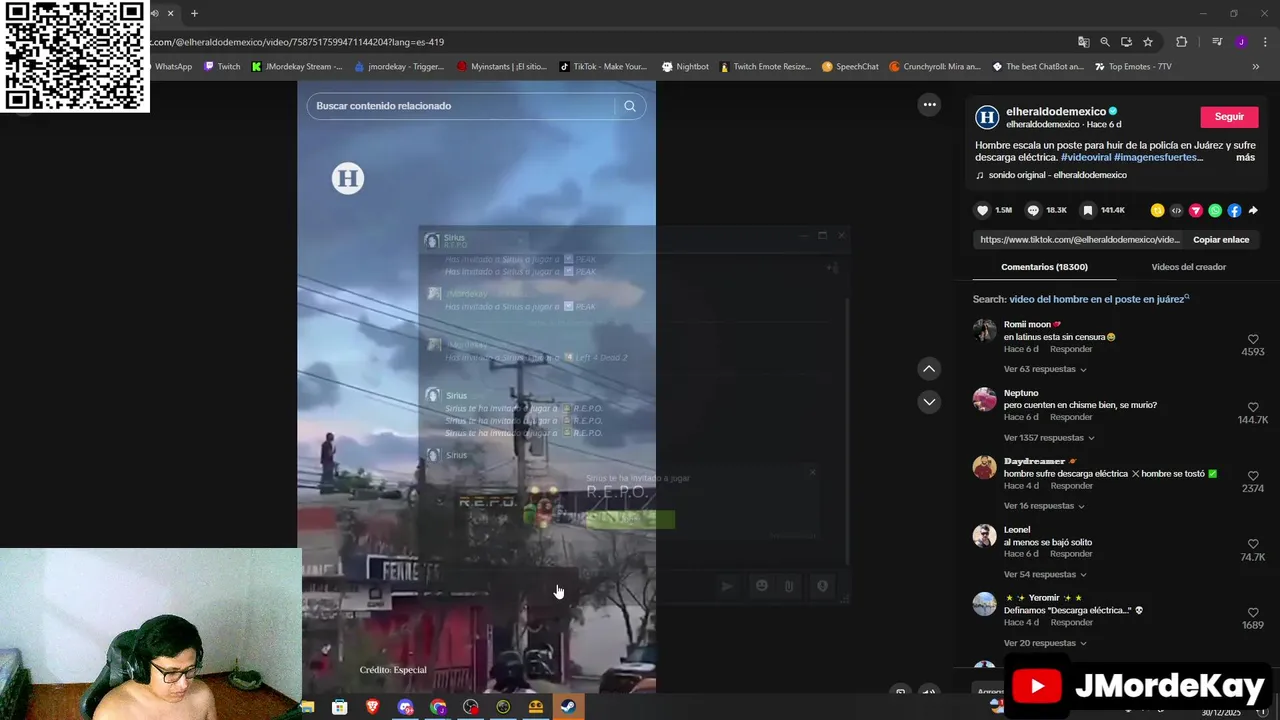
Task: Open the three-dots video options menu
Action: click(929, 104)
